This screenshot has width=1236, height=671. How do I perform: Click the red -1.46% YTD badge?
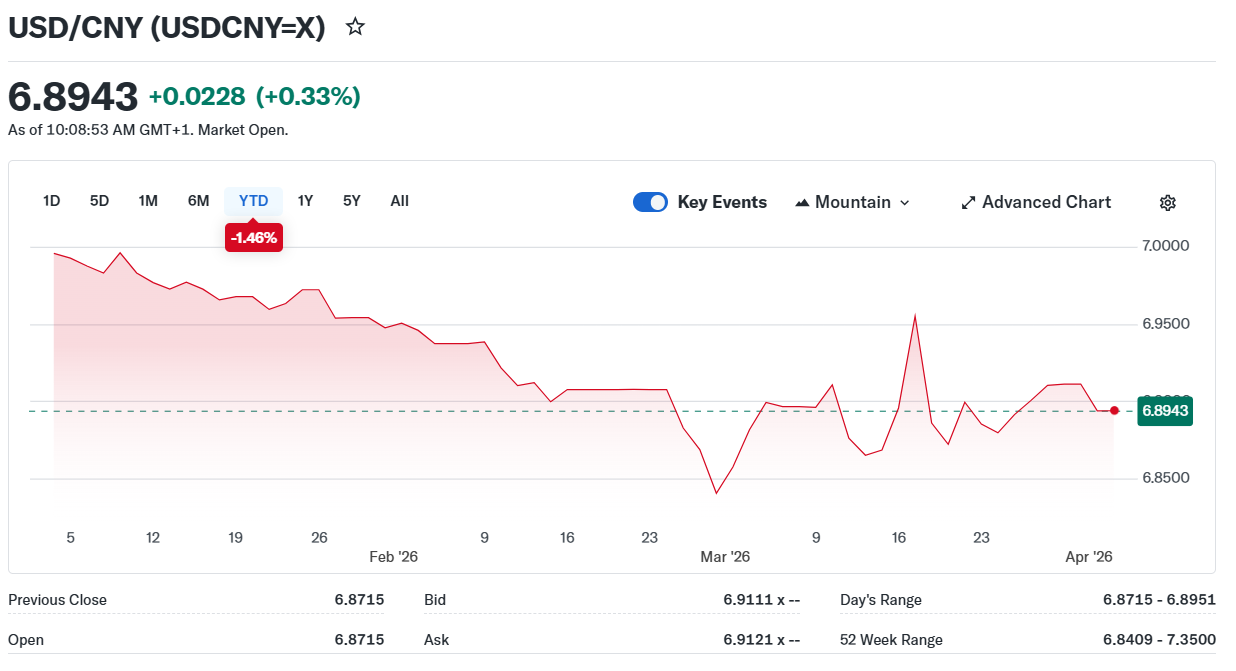click(253, 238)
